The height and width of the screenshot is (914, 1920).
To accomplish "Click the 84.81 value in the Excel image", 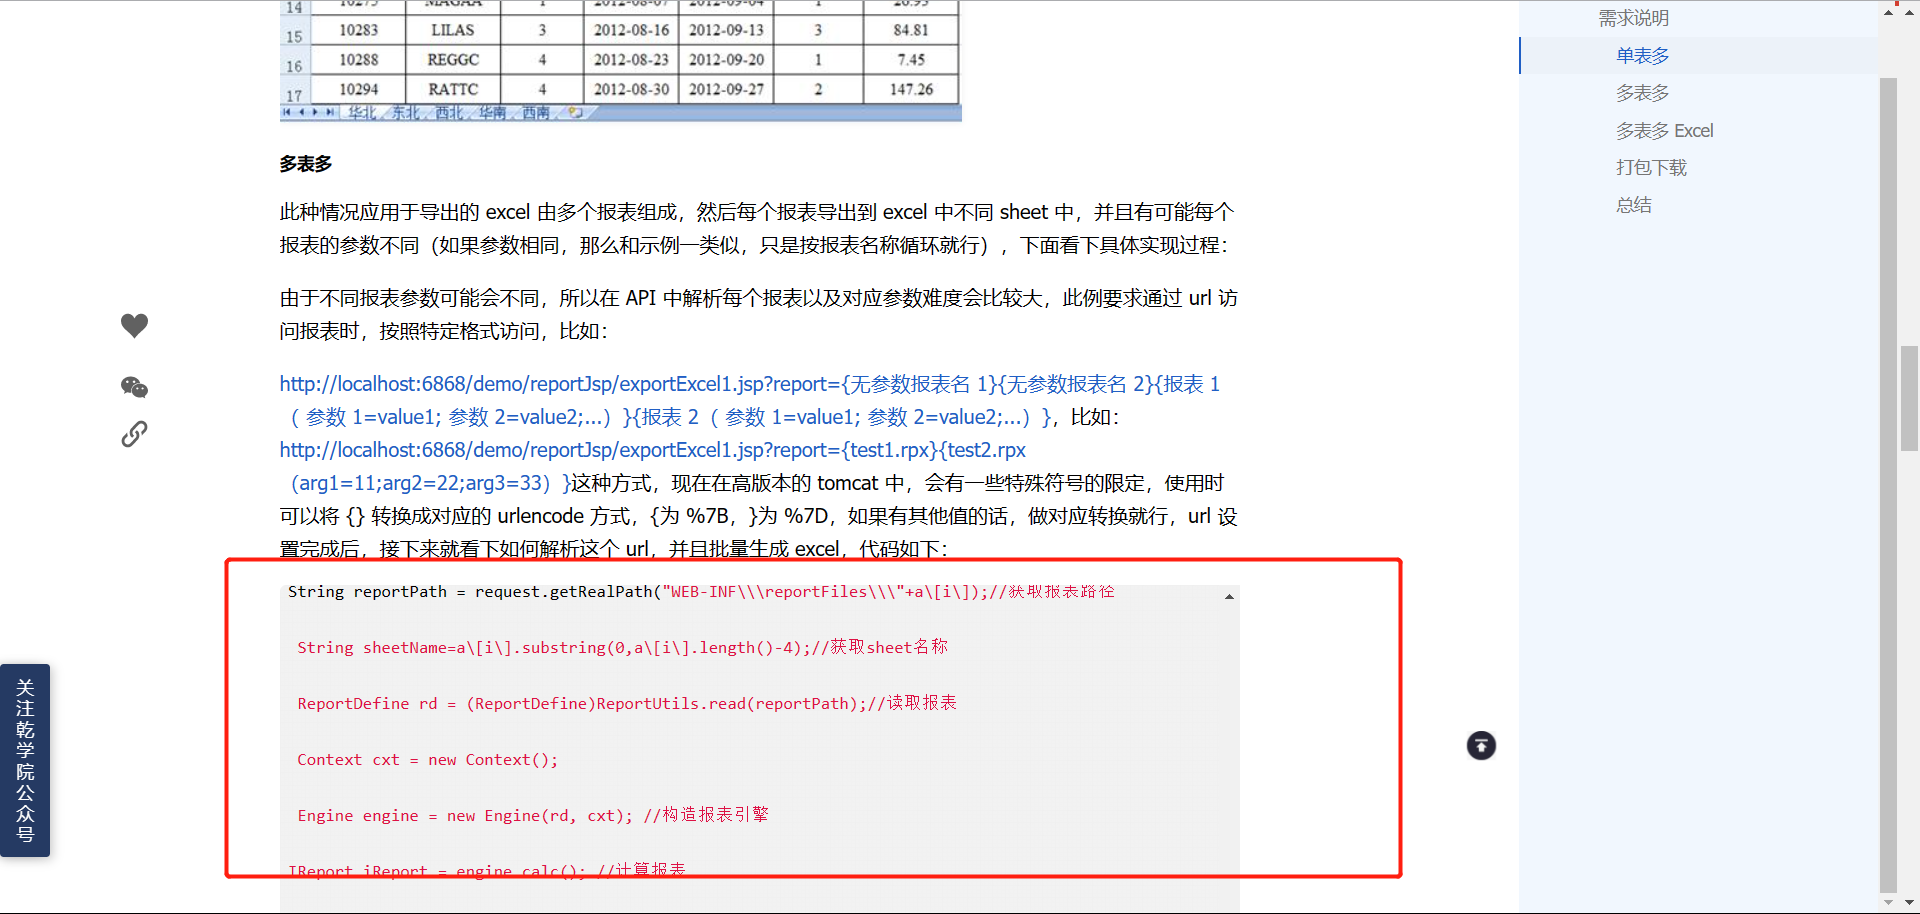I will (911, 30).
